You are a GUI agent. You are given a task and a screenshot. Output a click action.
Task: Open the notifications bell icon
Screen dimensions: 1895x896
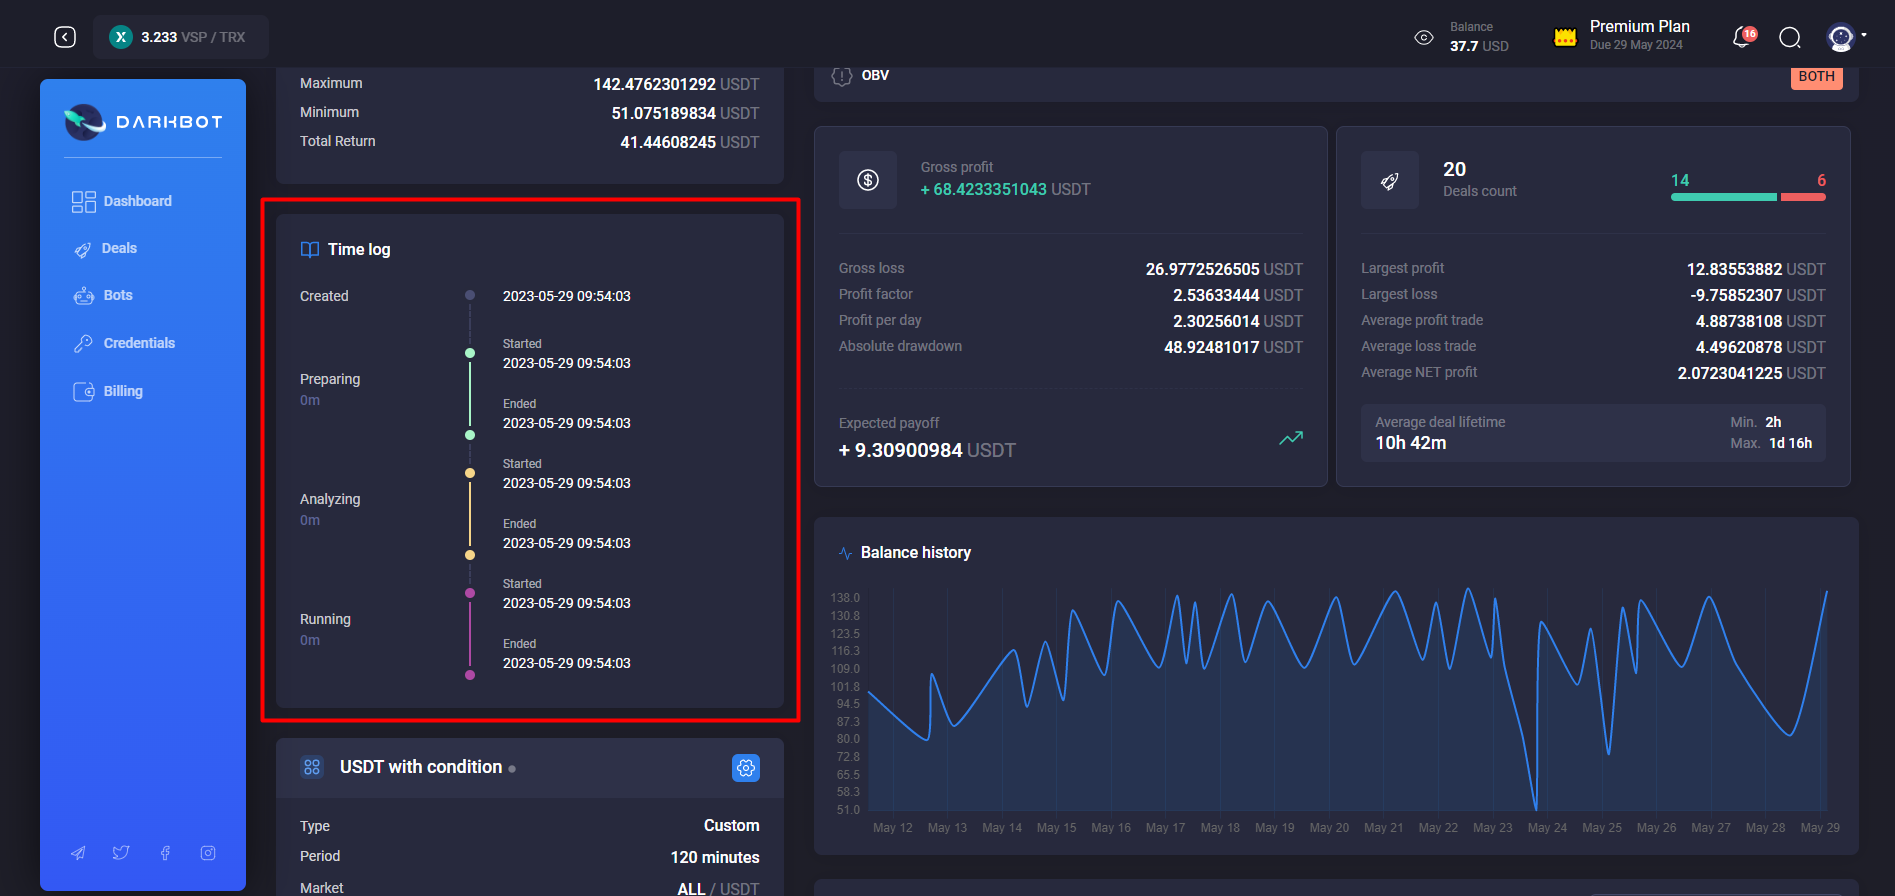click(1742, 37)
